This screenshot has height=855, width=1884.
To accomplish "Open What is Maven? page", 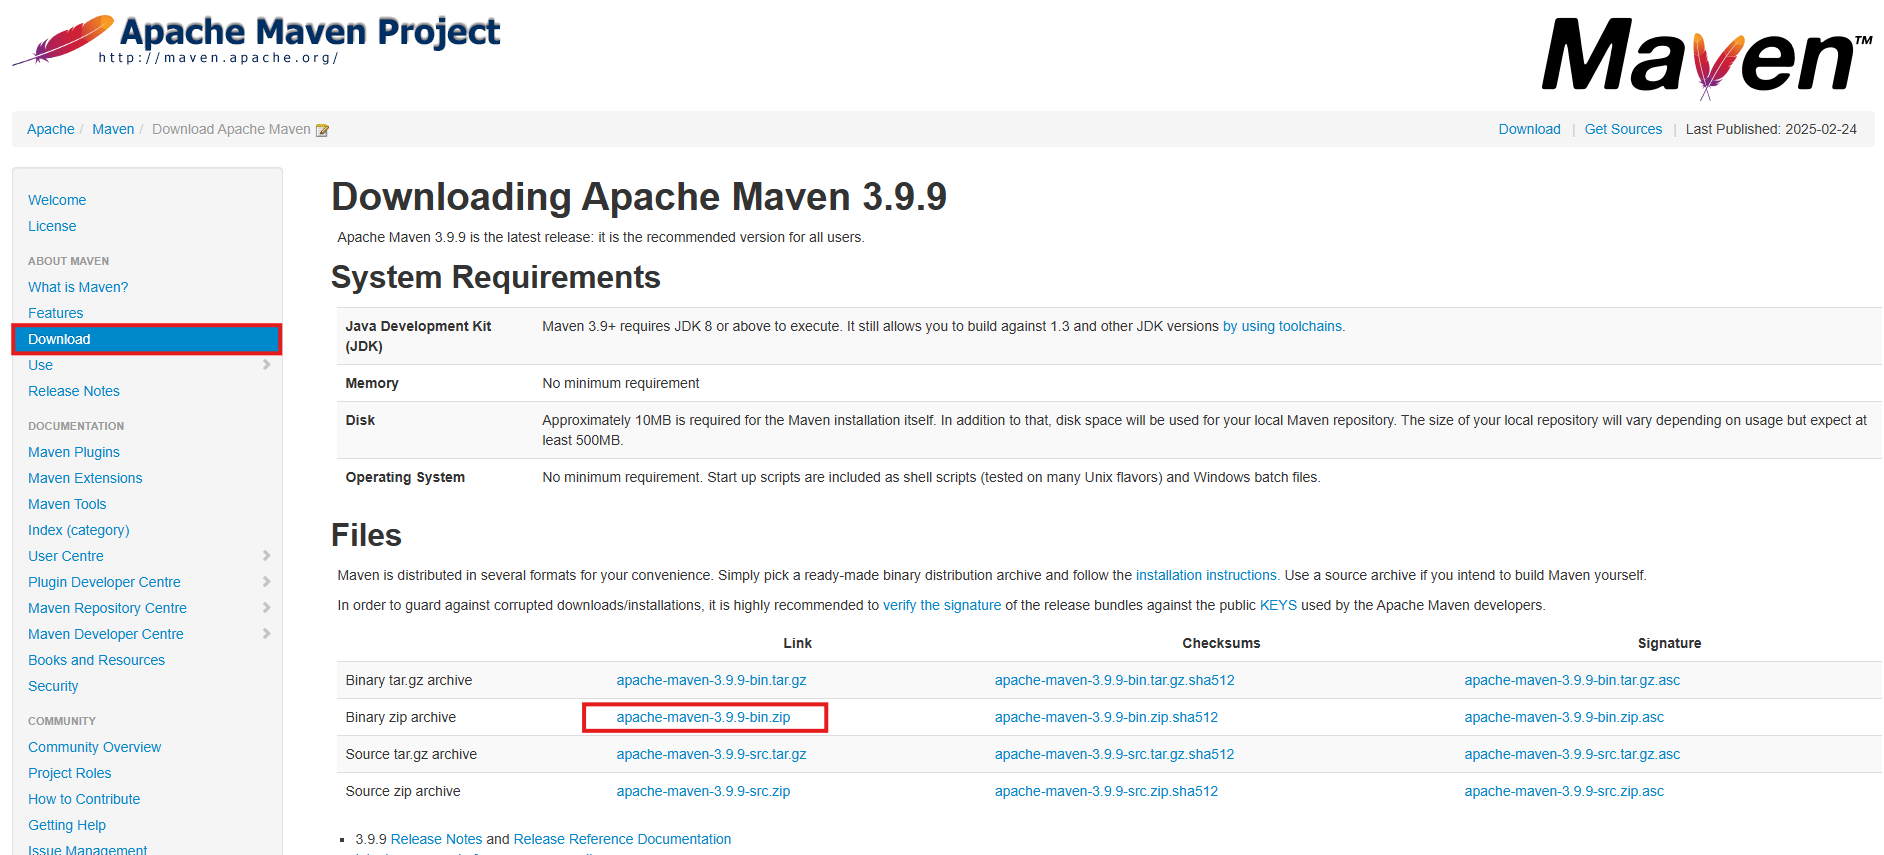I will (x=78, y=287).
